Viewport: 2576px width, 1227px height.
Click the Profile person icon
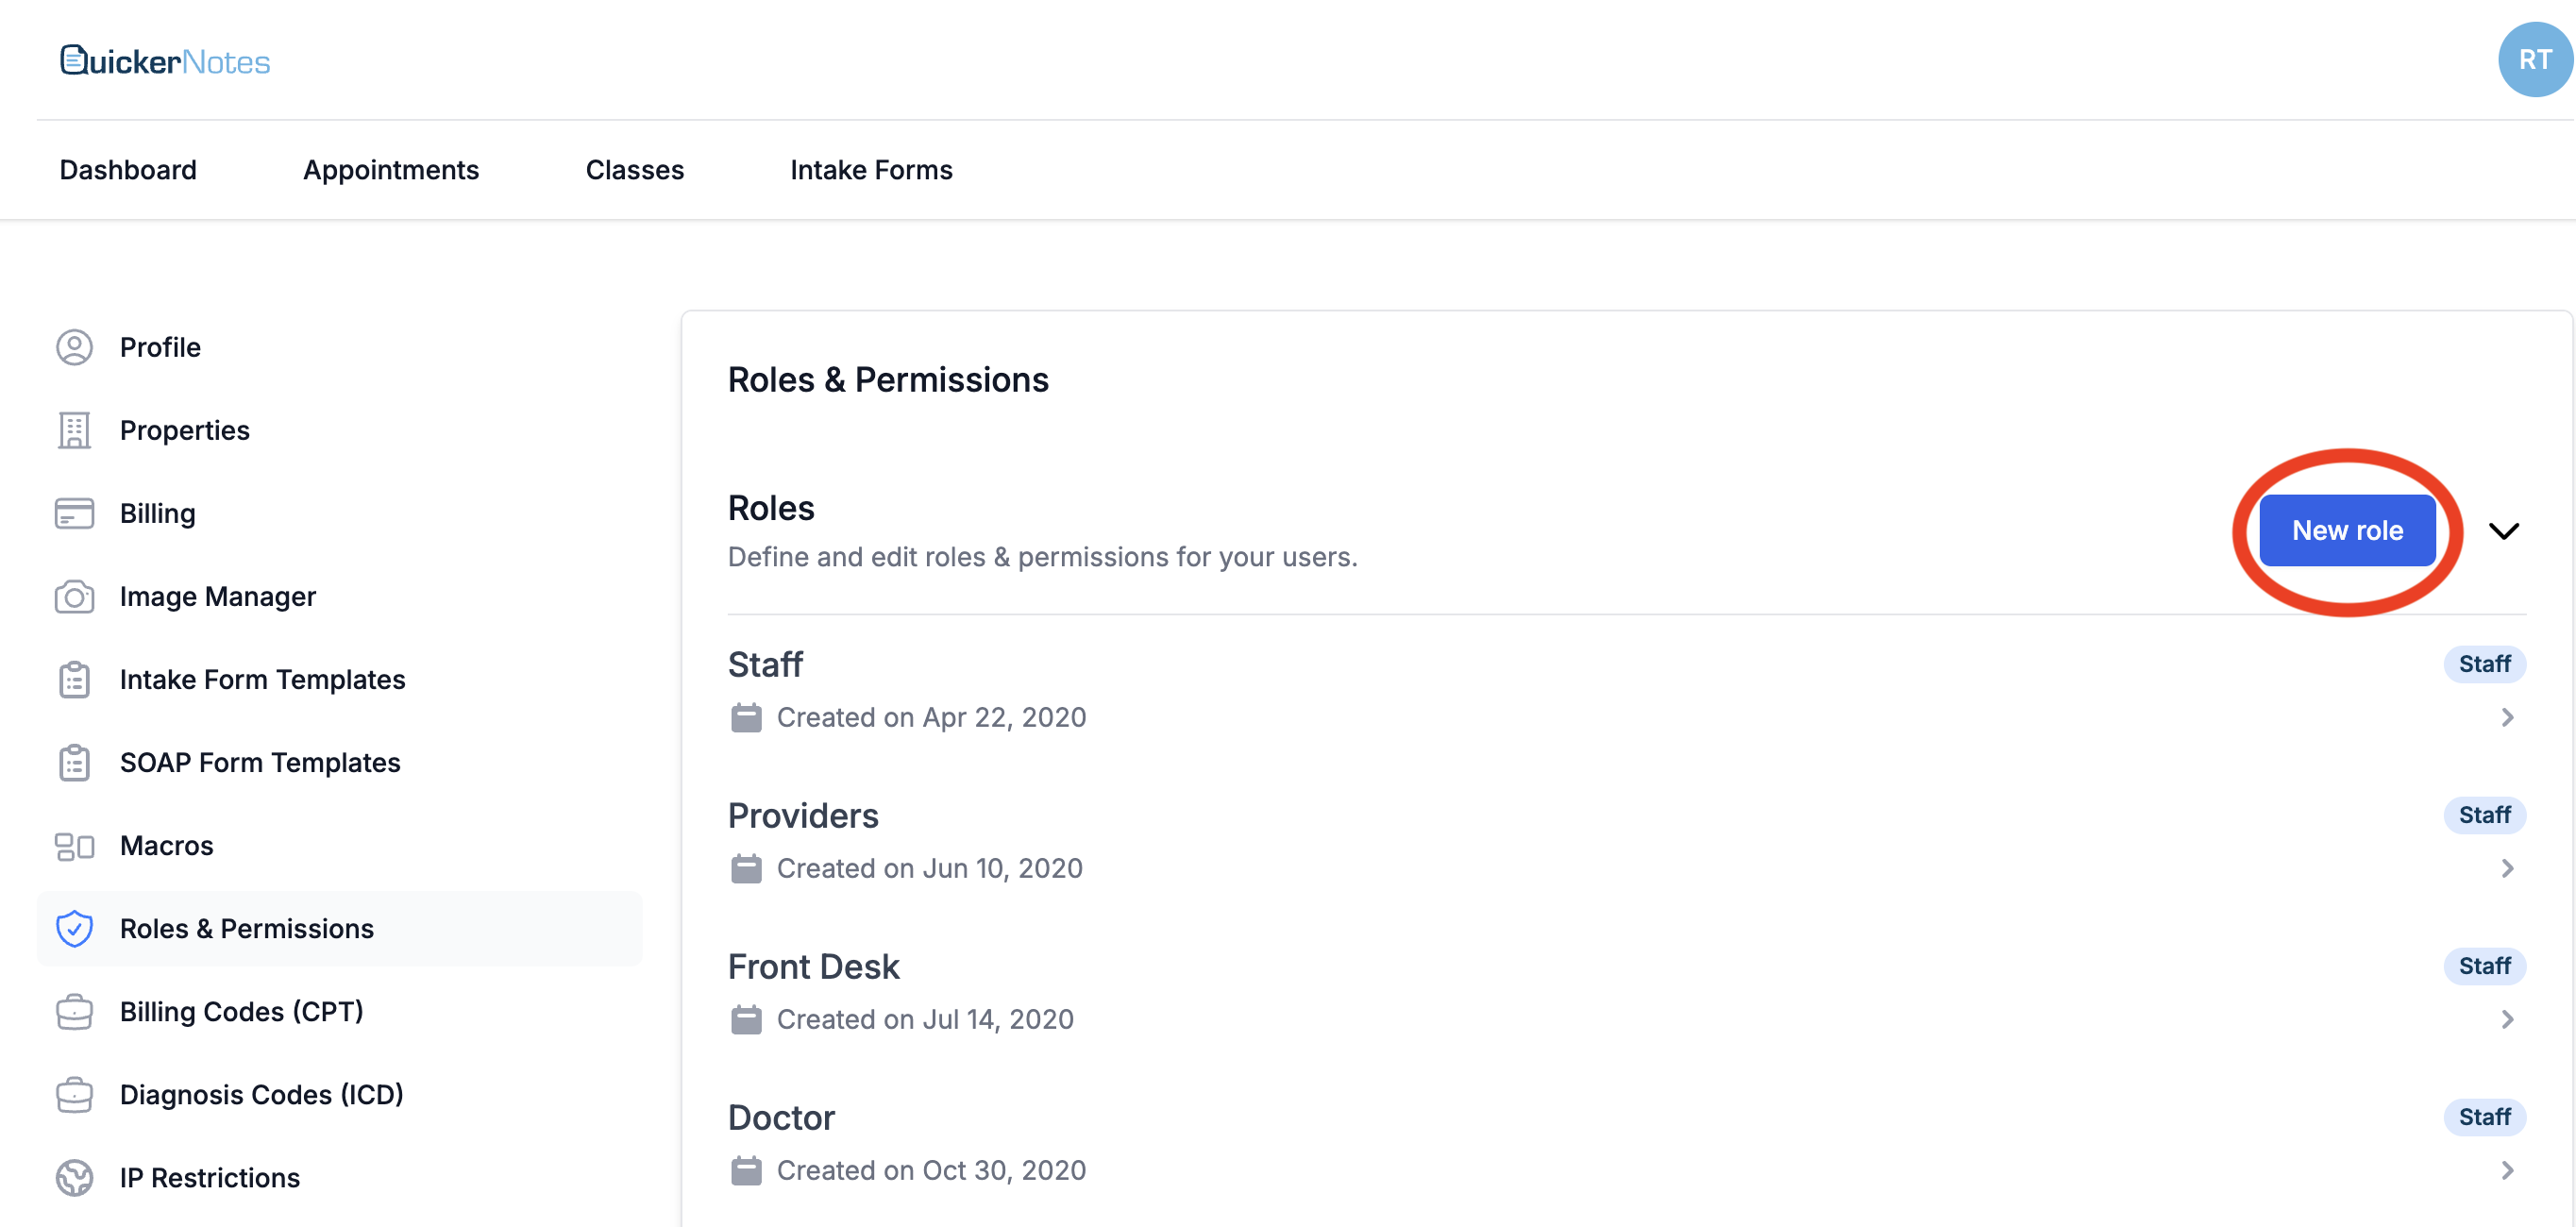tap(74, 347)
